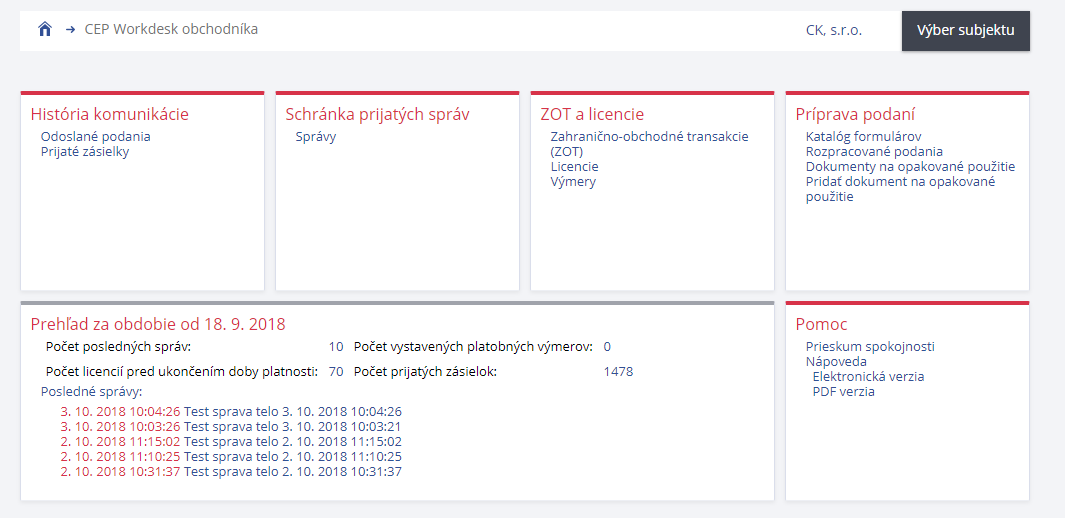Open Odoslané podania
Screen dimensions: 1065x518
(96, 136)
